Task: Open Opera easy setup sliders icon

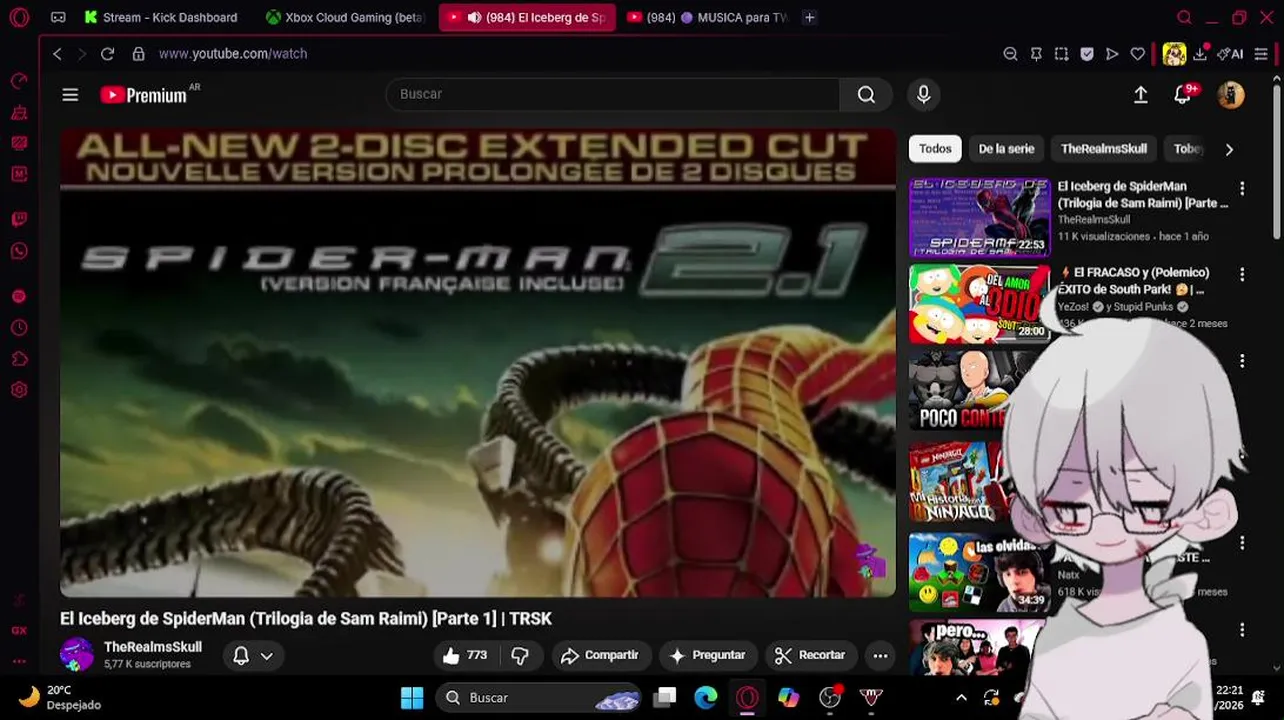Action: point(1261,54)
